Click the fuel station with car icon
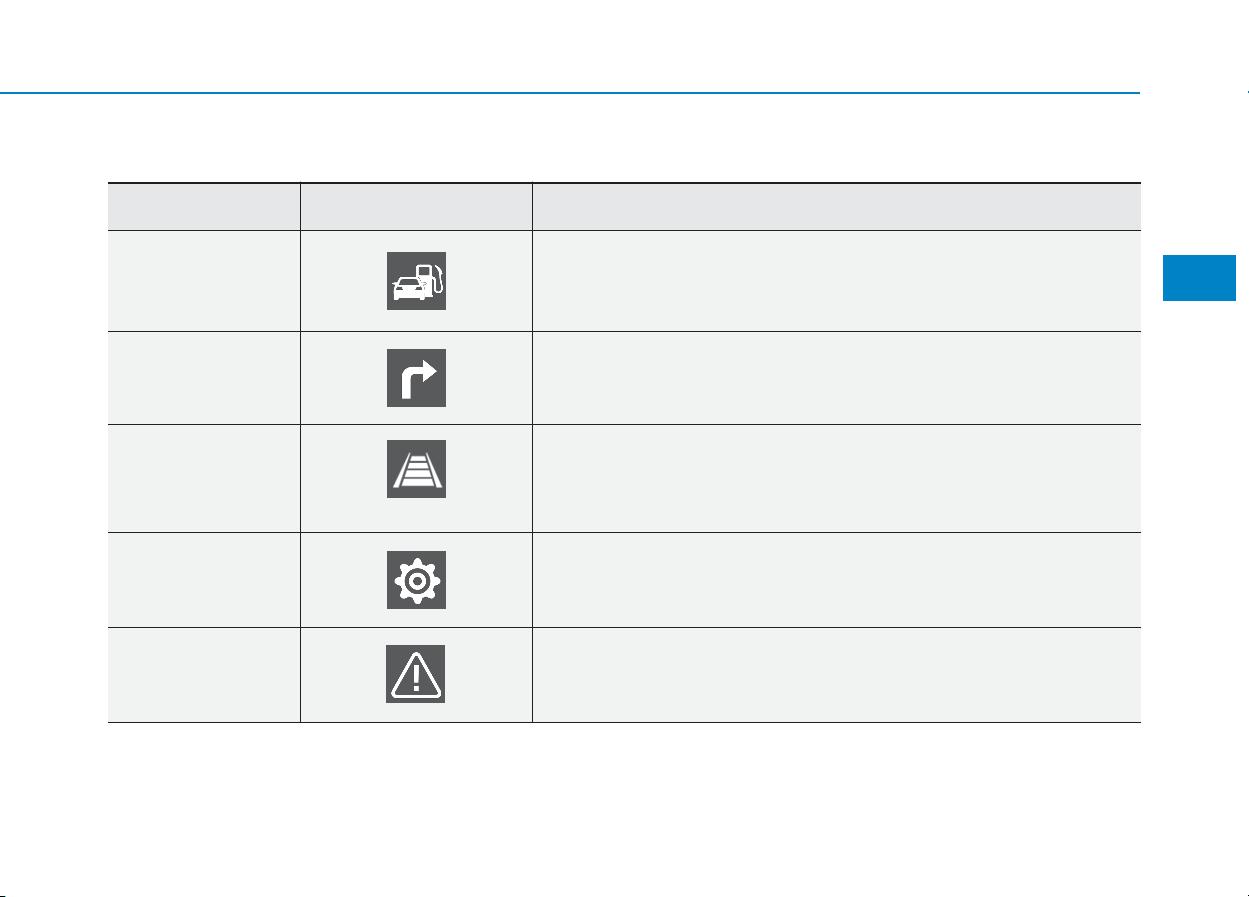The image size is (1249, 897). (416, 281)
